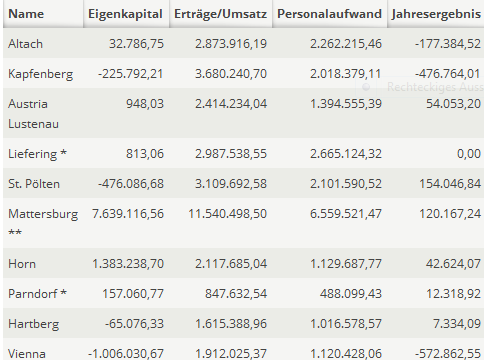484x360 pixels.
Task: Select the Altach row name
Action: coord(26,44)
